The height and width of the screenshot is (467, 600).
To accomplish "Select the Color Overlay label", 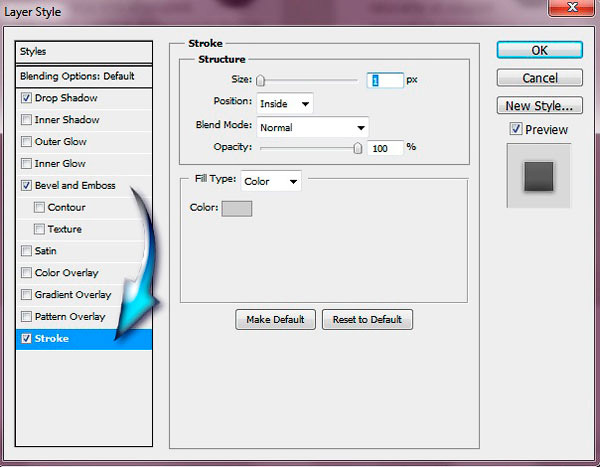I will (67, 273).
